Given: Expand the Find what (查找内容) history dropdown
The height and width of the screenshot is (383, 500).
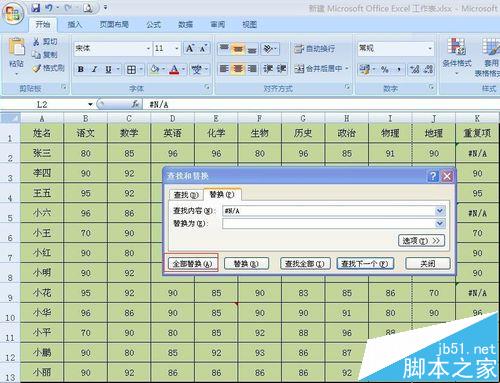Looking at the screenshot, I should click(440, 211).
